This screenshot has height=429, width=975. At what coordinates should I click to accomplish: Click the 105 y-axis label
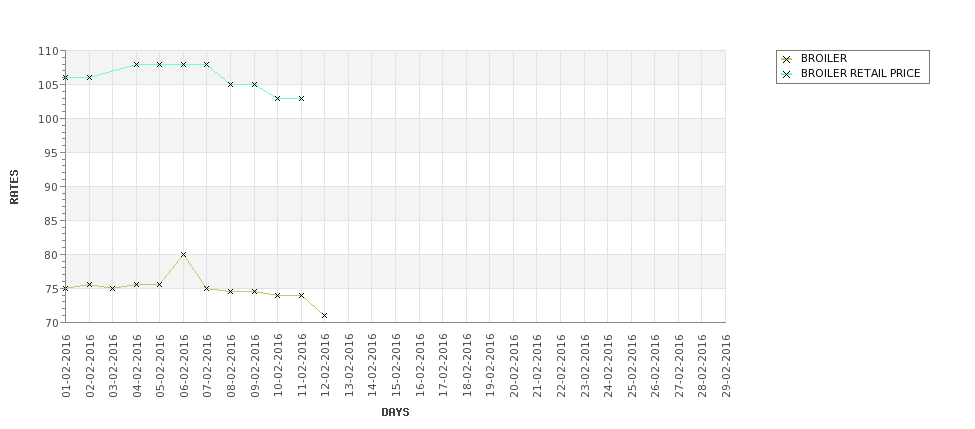click(x=51, y=85)
